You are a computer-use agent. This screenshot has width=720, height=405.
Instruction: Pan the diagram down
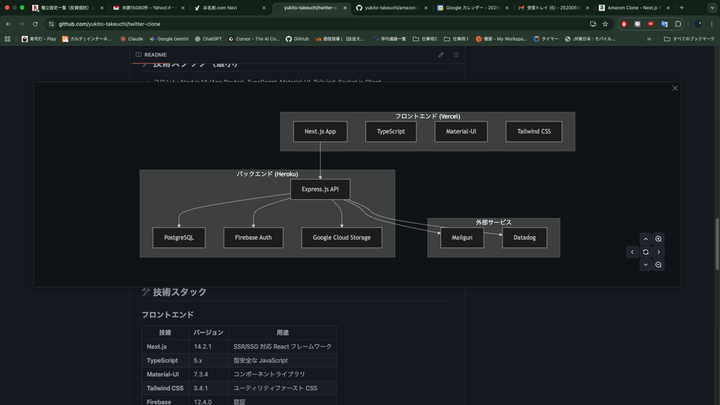tap(646, 265)
